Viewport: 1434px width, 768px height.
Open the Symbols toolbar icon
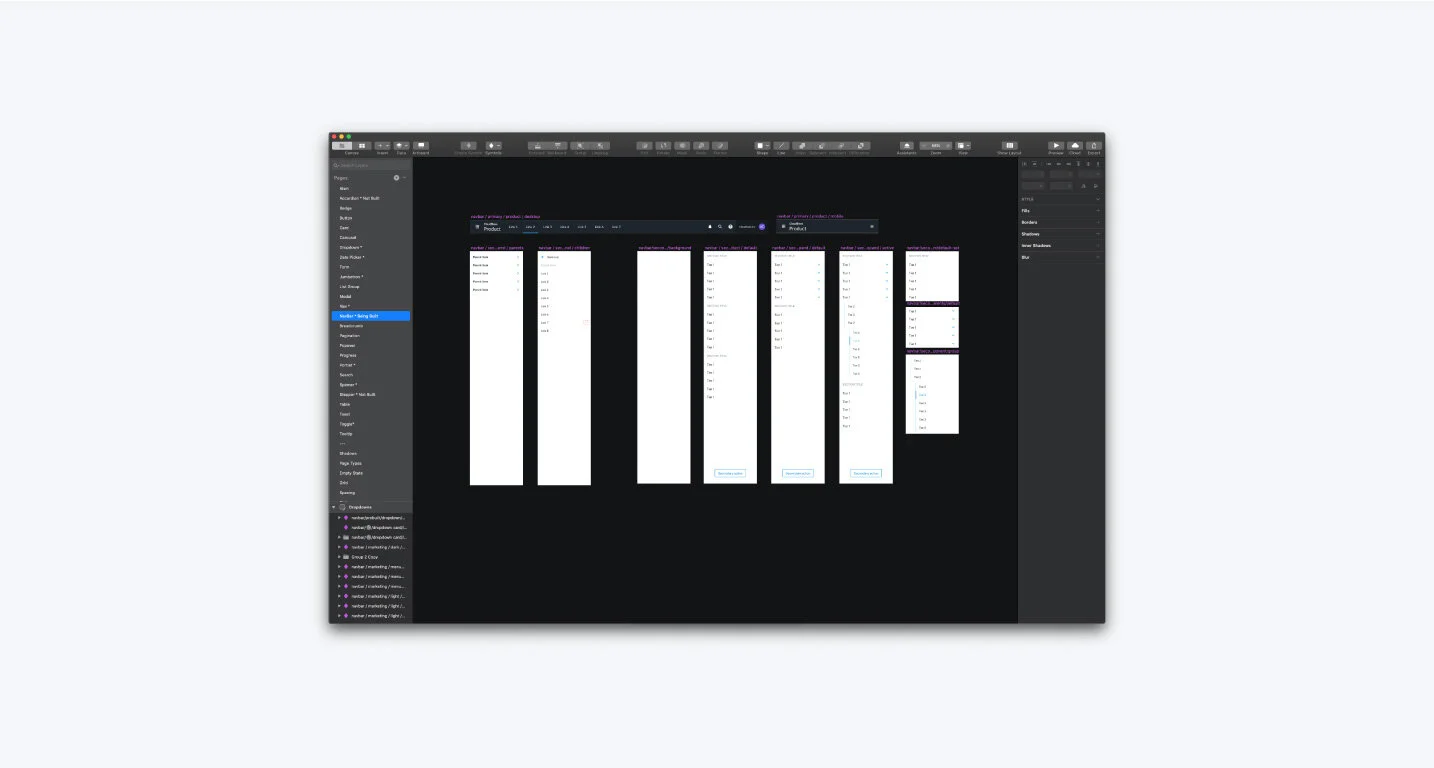(493, 146)
